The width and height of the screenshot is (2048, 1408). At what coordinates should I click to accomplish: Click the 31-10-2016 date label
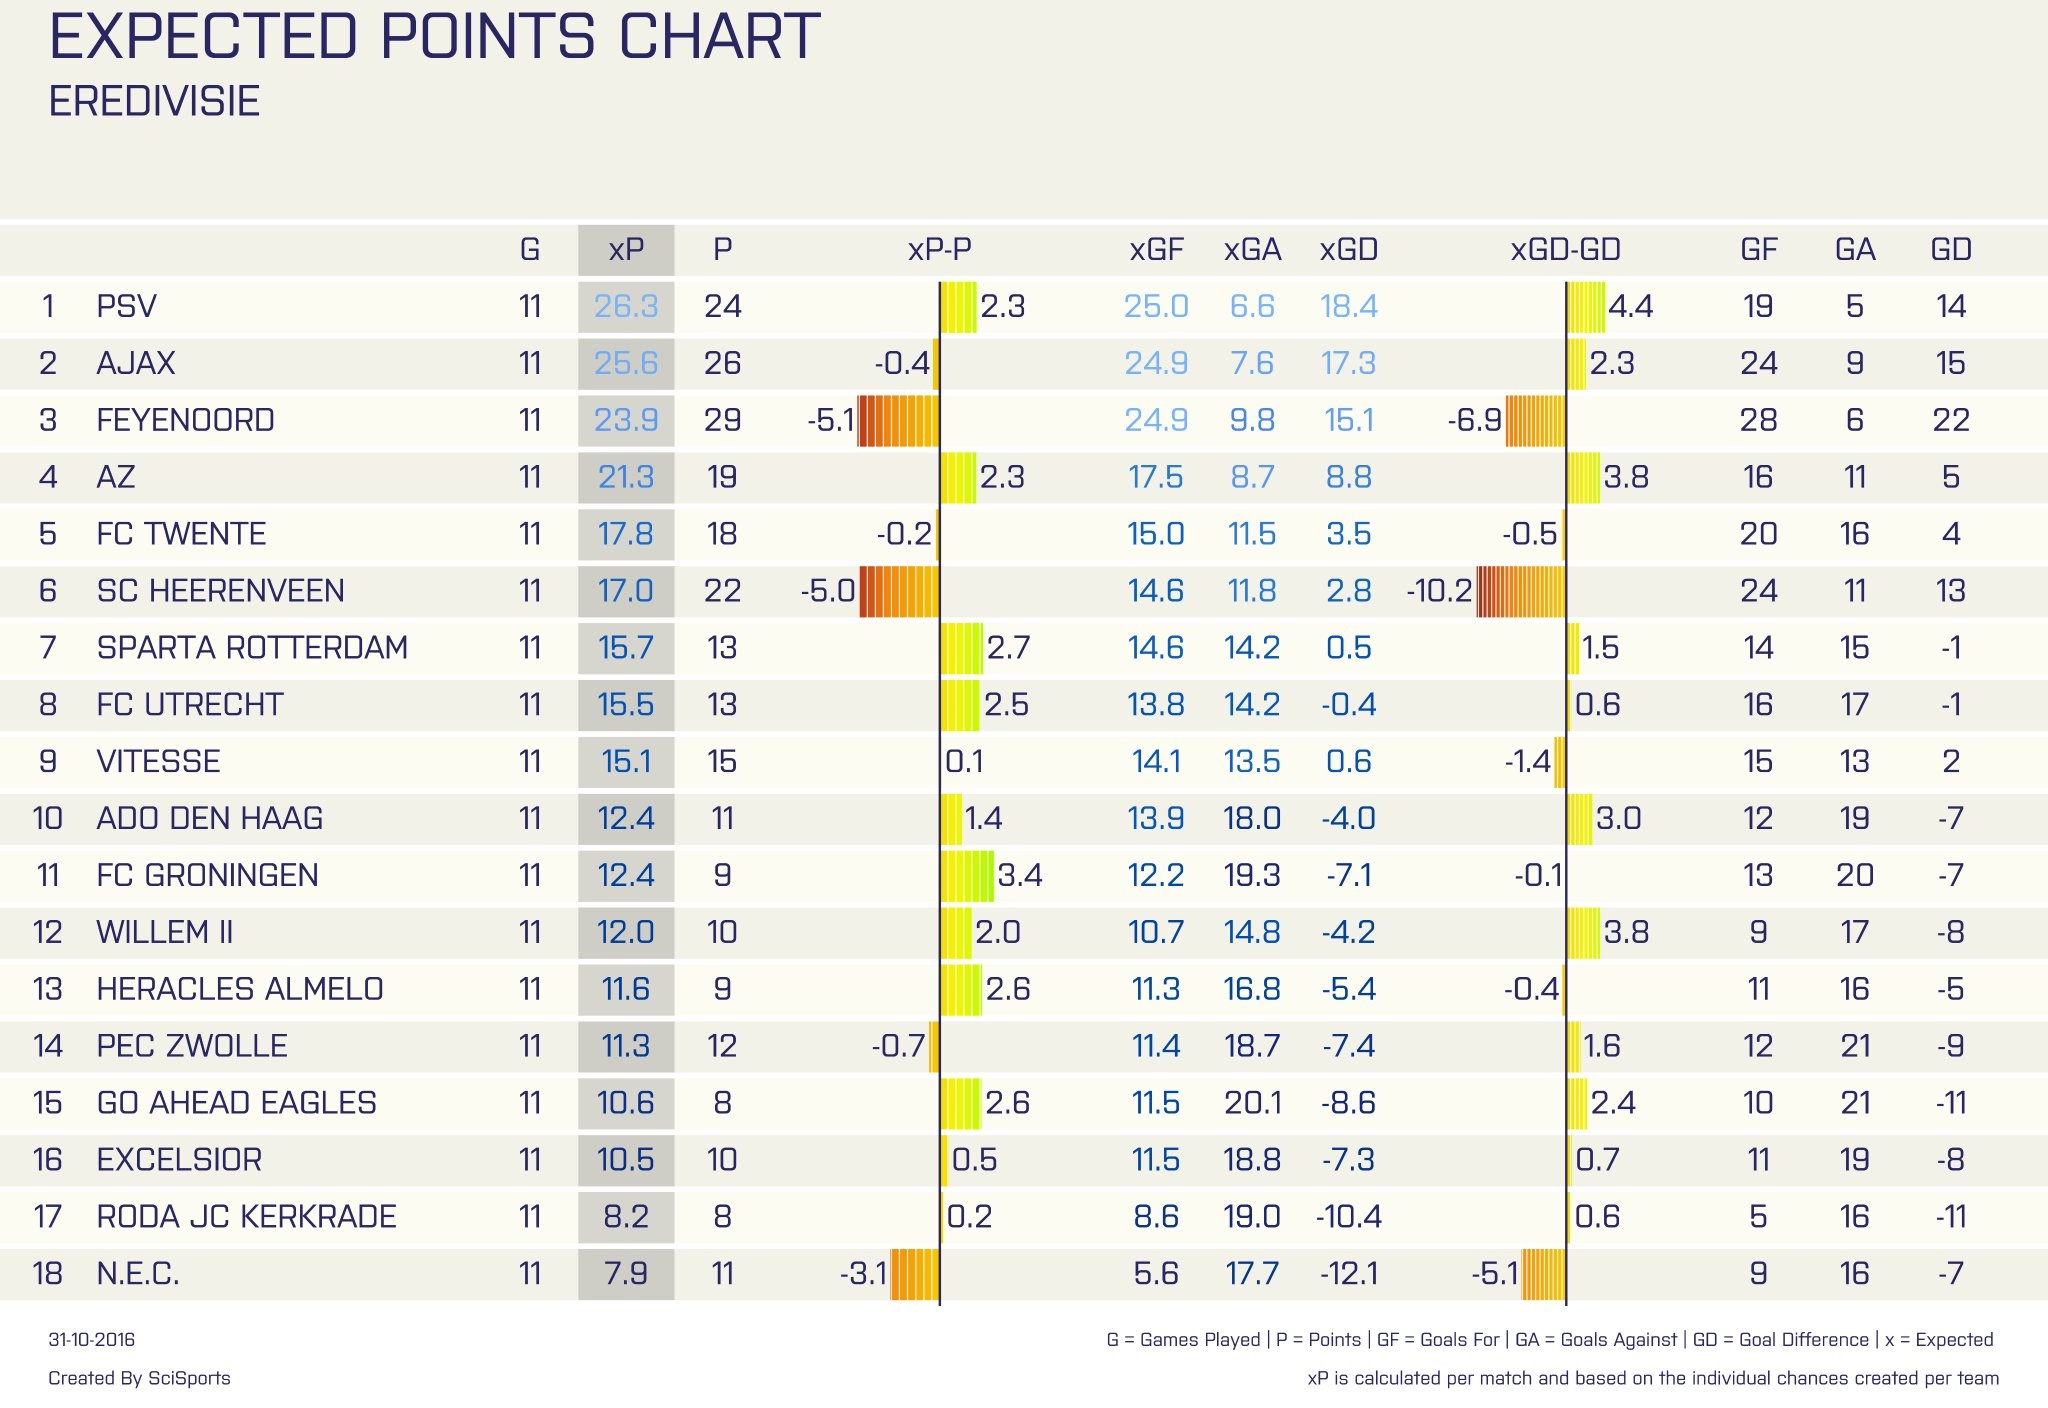pyautogui.click(x=91, y=1340)
